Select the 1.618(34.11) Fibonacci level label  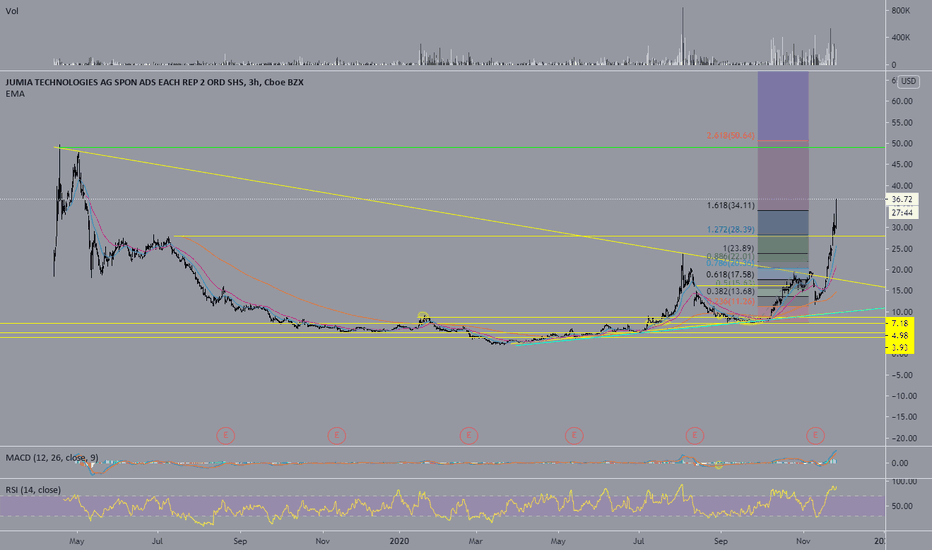tap(731, 205)
